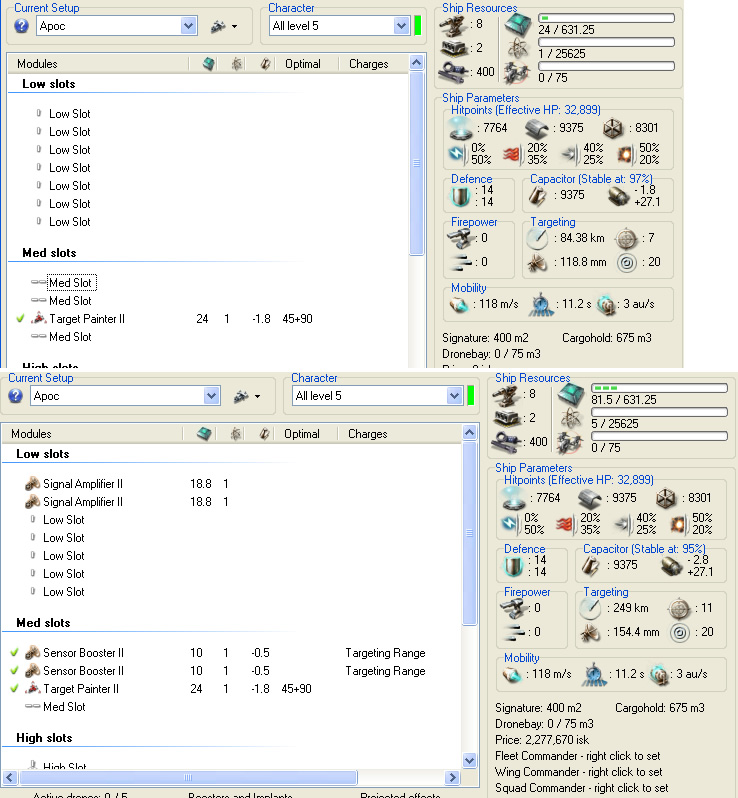Click ship browser dropdown arrow in upper window
The image size is (738, 798).
pyautogui.click(x=234, y=26)
